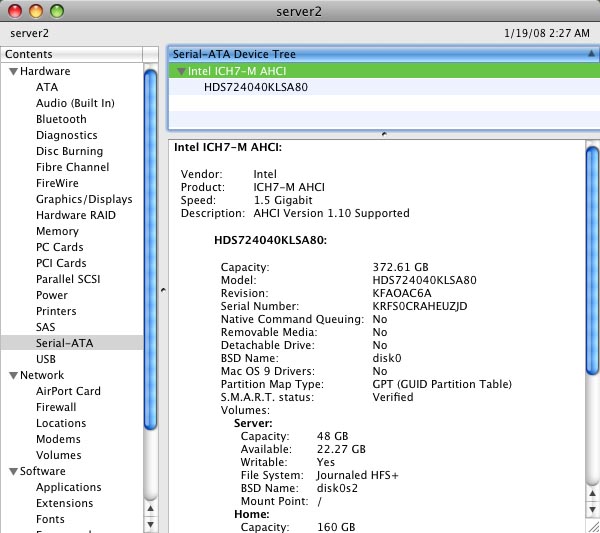Collapse the Software disclosure triangle
600x533 pixels.
(x=13, y=472)
